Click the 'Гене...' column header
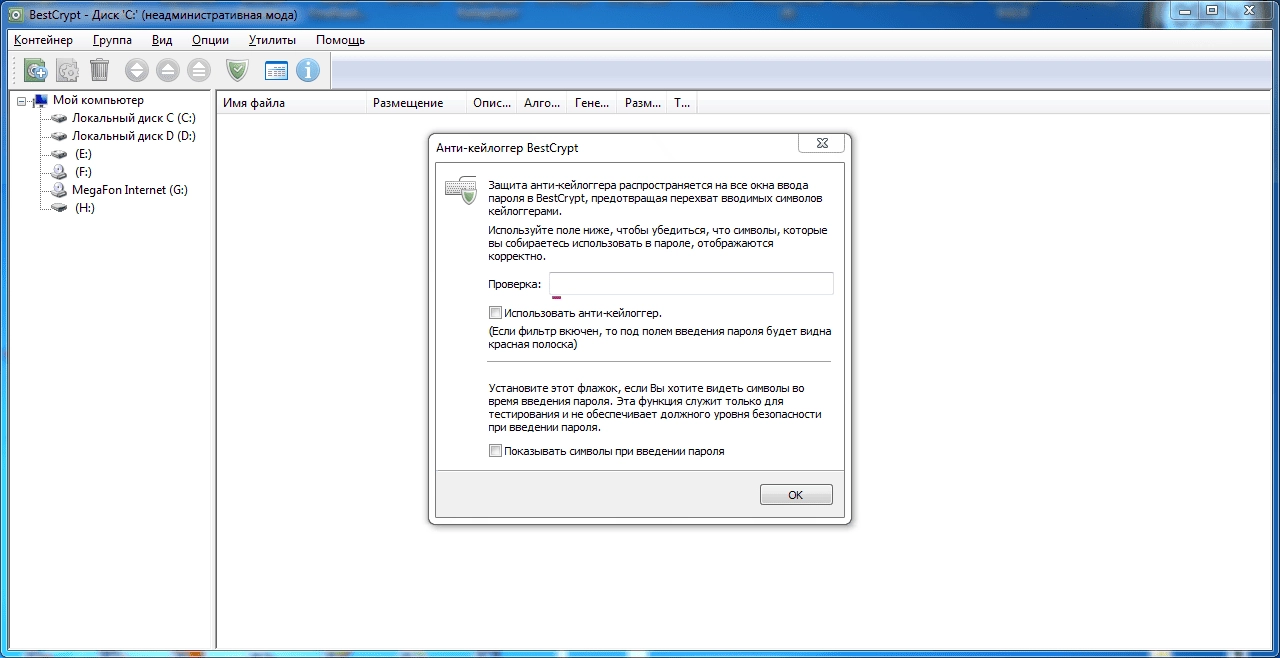Viewport: 1280px width, 658px height. pos(592,102)
